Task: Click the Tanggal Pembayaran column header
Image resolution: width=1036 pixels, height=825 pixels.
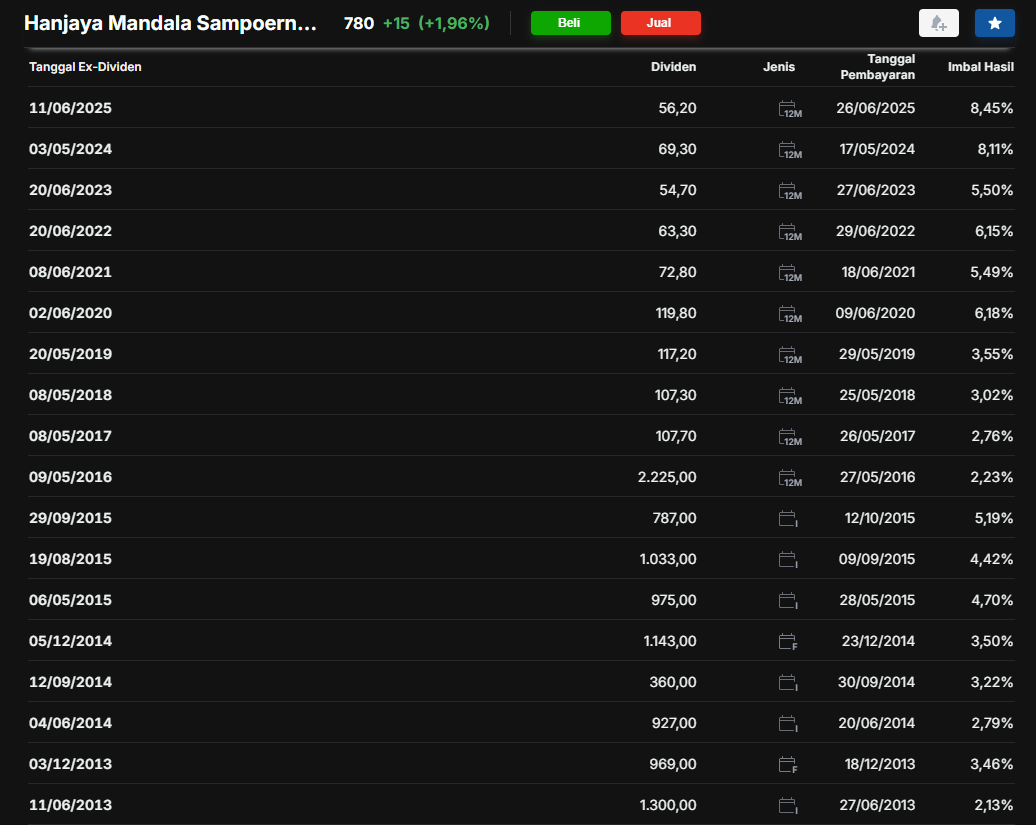Action: [877, 67]
